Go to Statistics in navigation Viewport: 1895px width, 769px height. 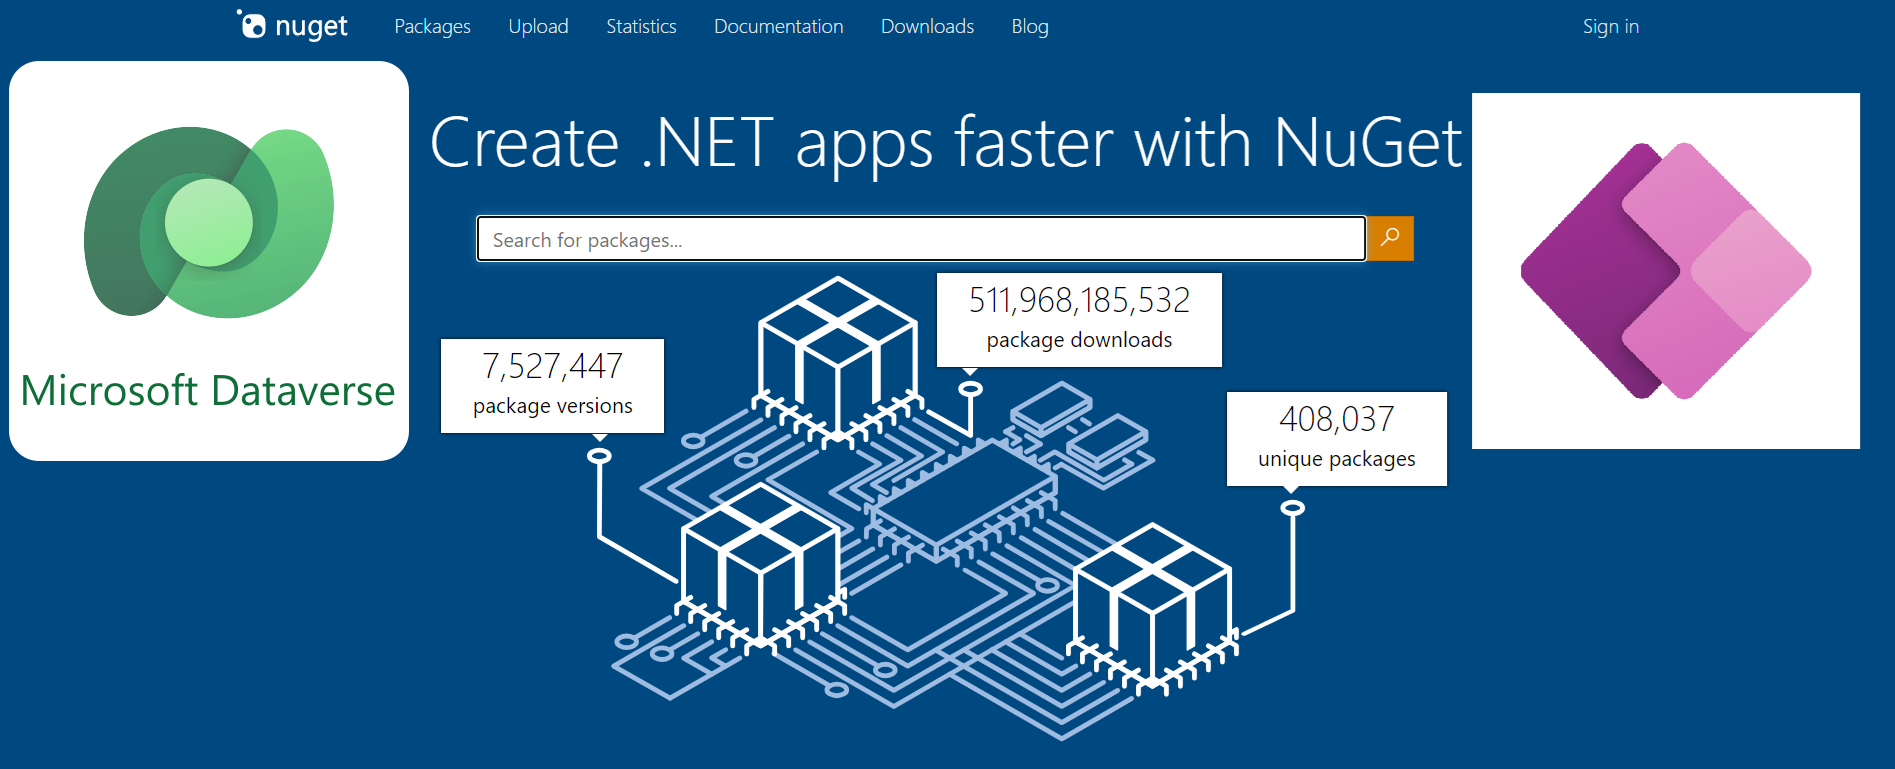point(641,27)
